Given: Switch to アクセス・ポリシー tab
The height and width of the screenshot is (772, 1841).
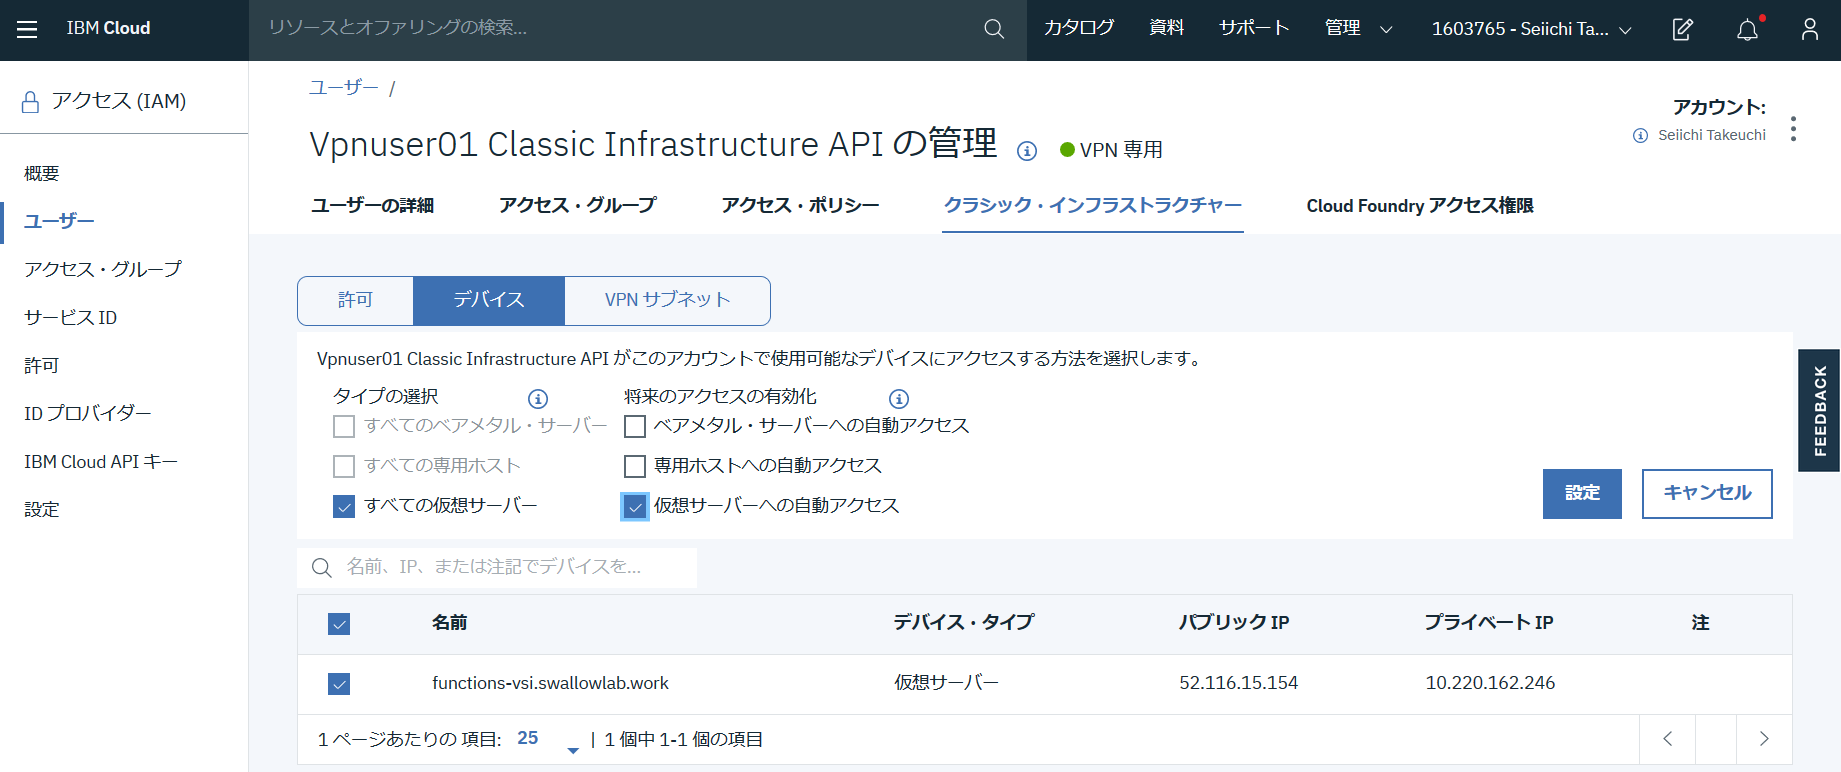Looking at the screenshot, I should [801, 206].
